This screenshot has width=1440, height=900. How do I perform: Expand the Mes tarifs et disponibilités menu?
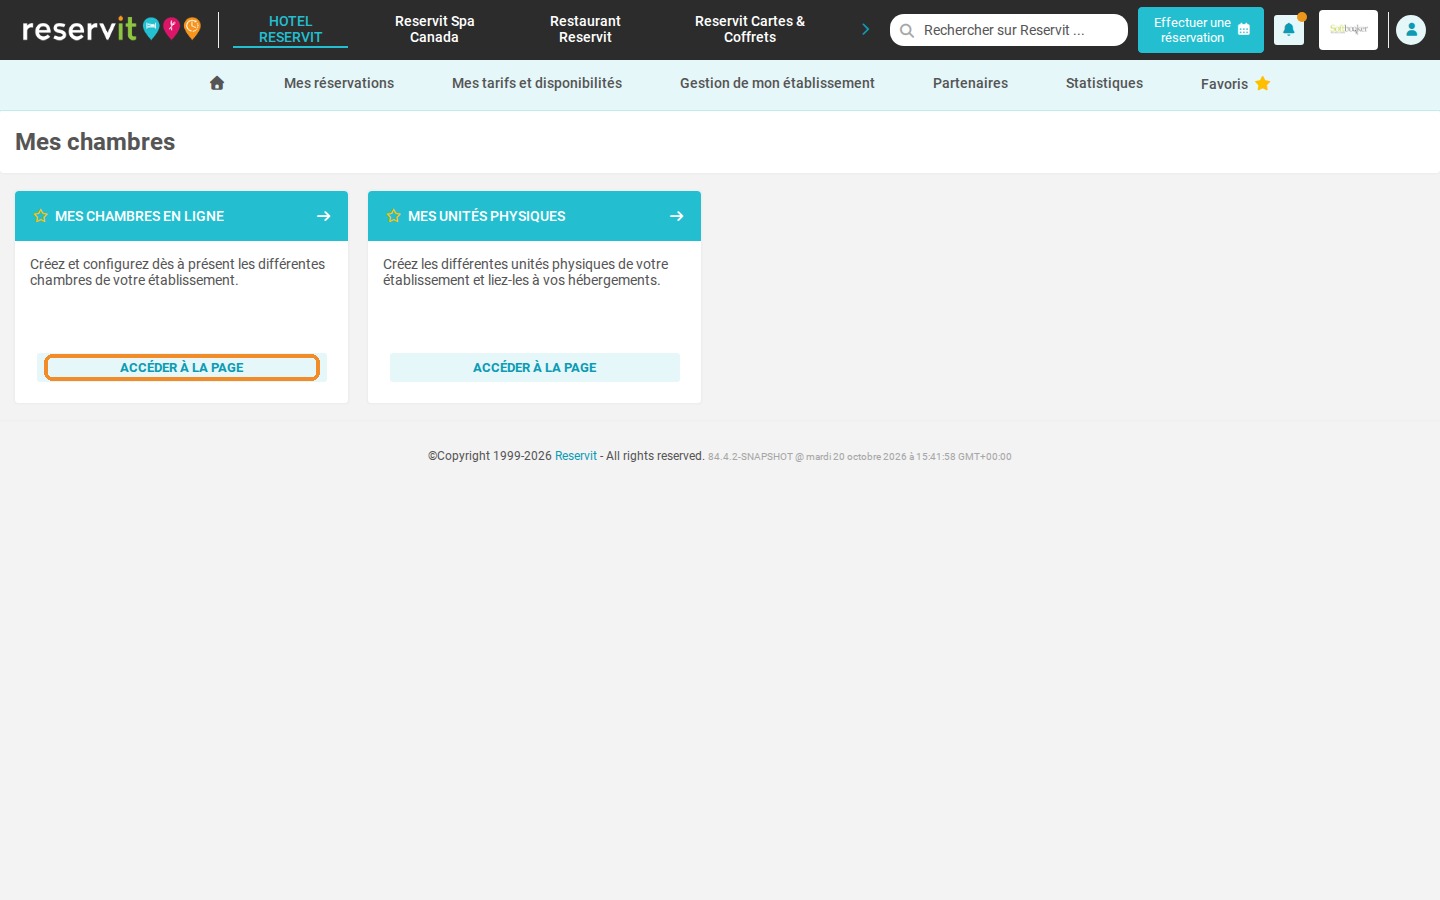(x=537, y=83)
